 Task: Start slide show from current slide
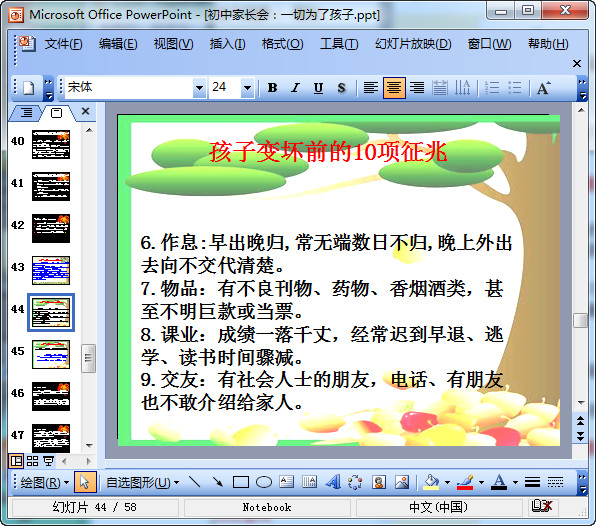(x=48, y=461)
